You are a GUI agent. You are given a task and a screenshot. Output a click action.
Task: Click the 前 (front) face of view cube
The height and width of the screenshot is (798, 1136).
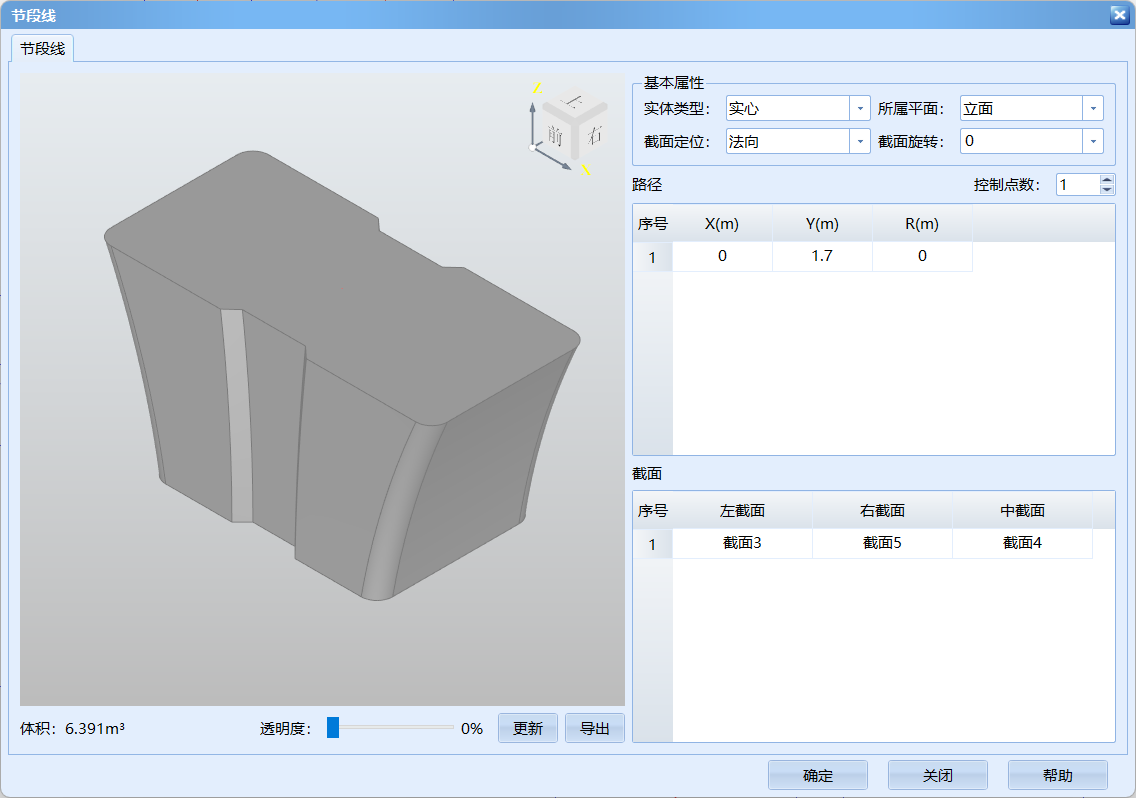click(x=556, y=135)
